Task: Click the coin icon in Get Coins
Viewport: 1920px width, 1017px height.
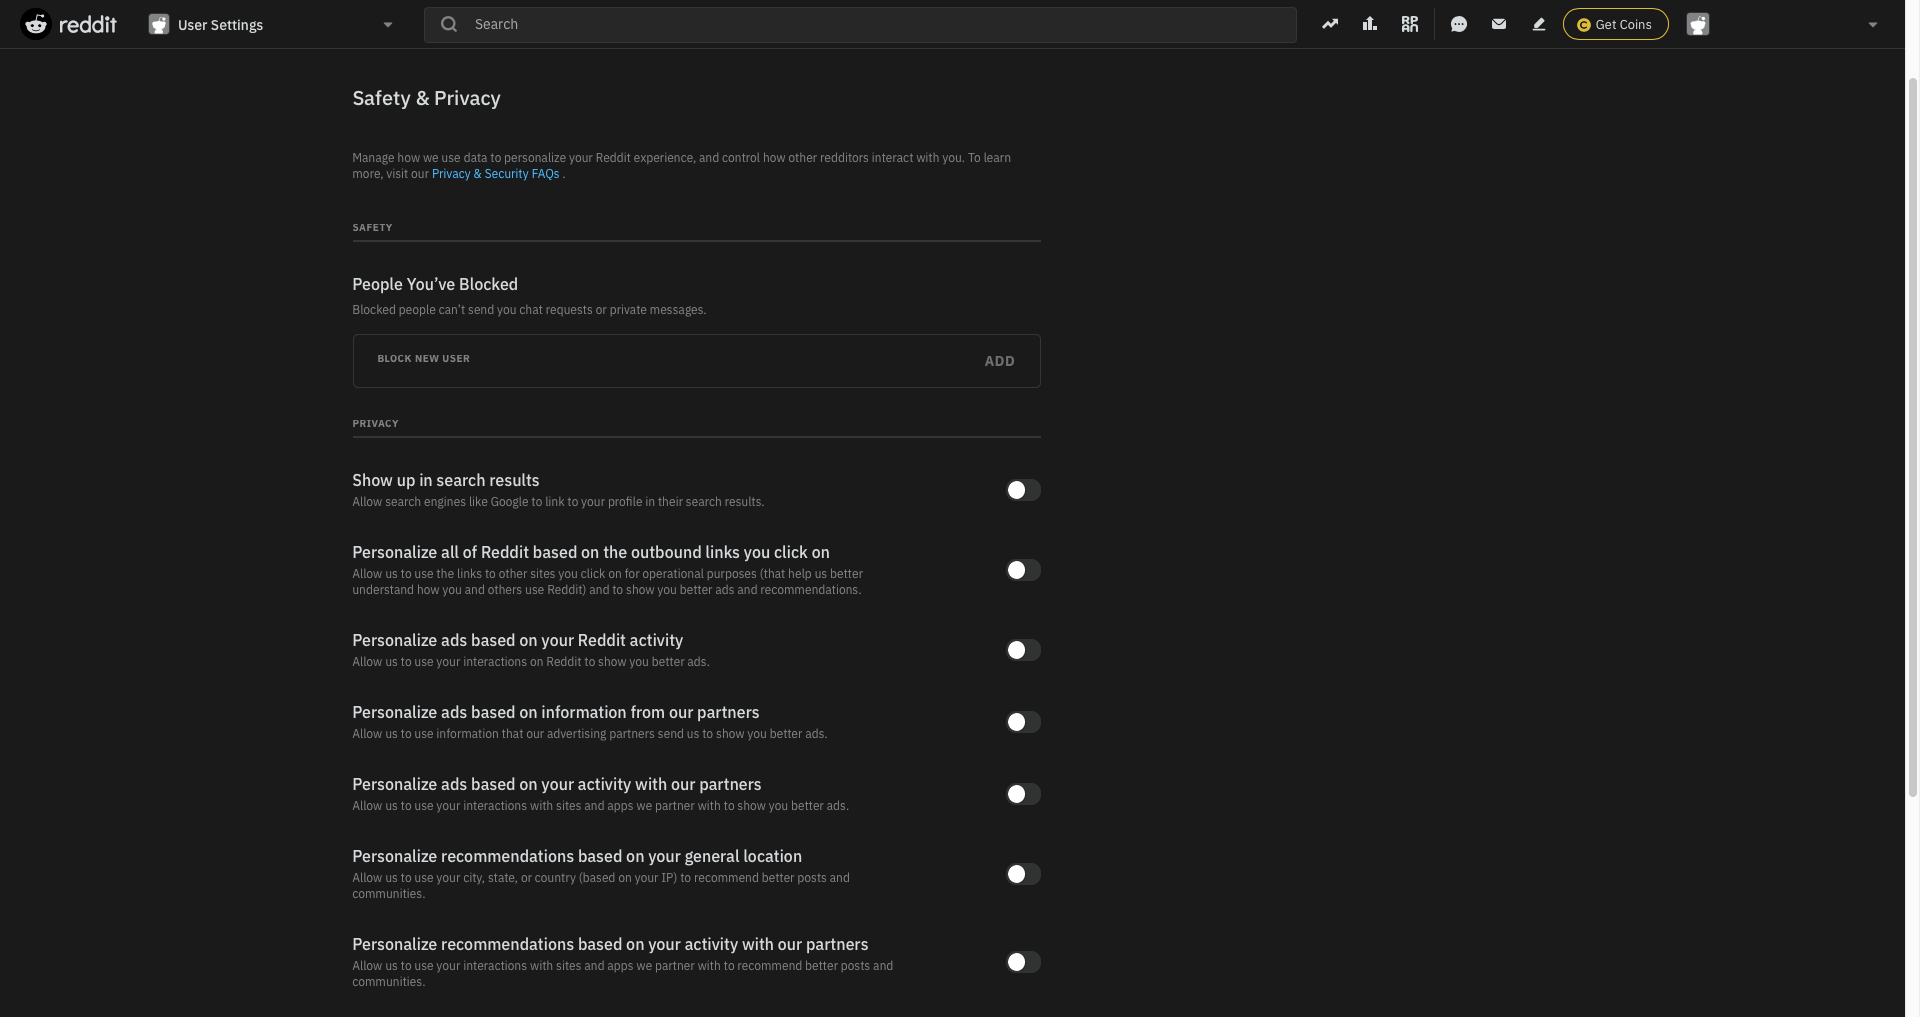Action: [x=1583, y=25]
